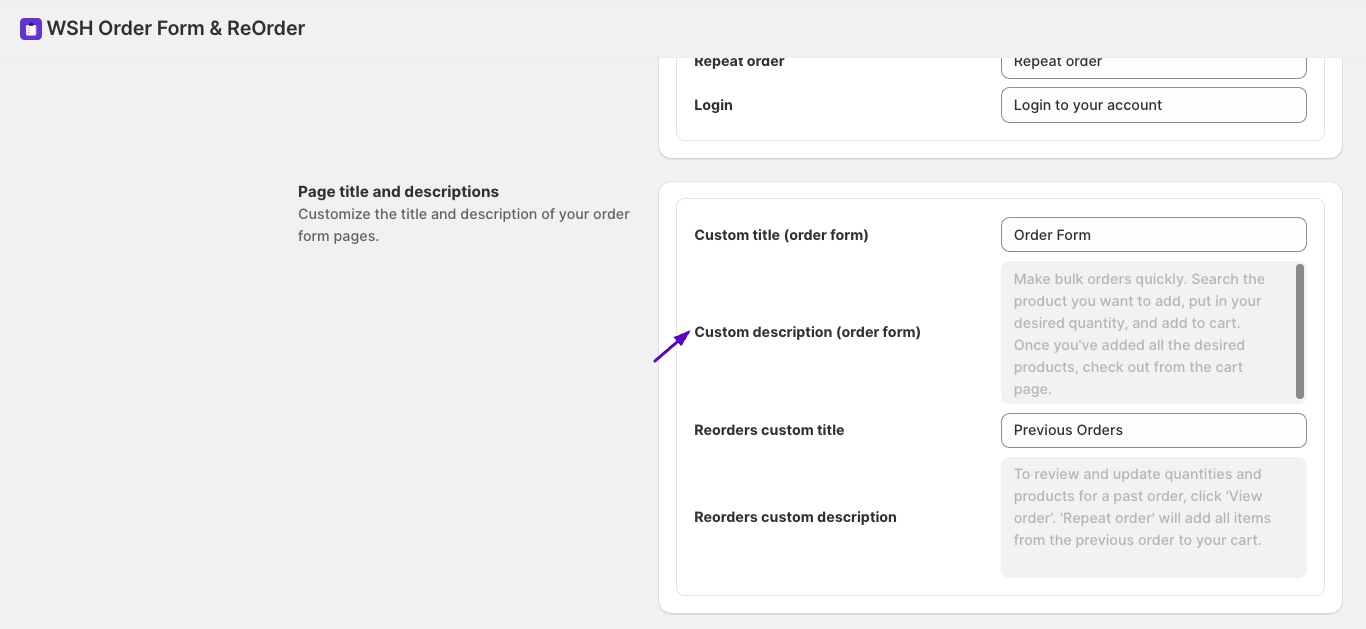Click the 'To review and update quantities' textarea
Viewport: 1366px width, 629px height.
coord(1153,517)
